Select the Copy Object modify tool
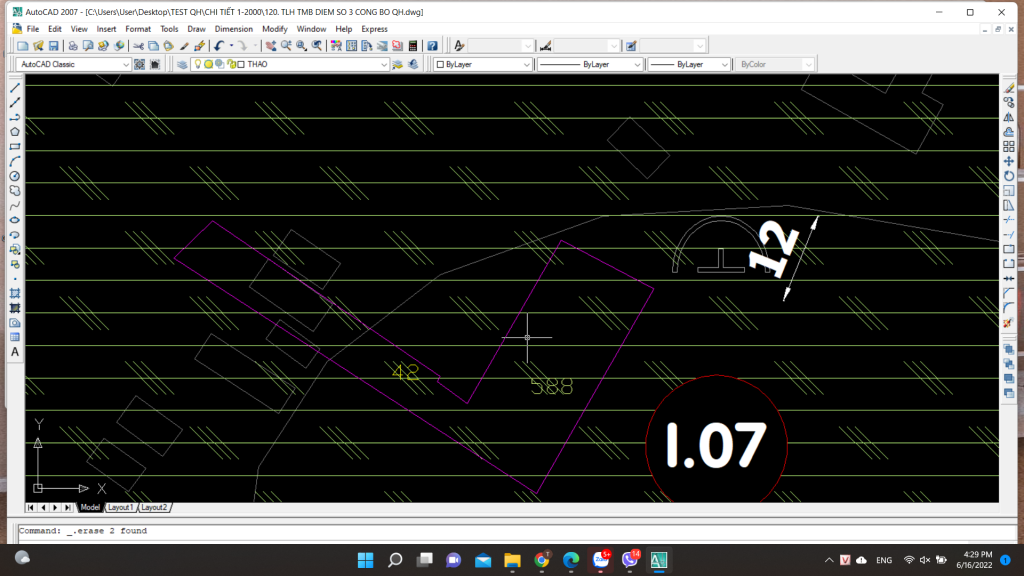 pyautogui.click(x=1009, y=103)
